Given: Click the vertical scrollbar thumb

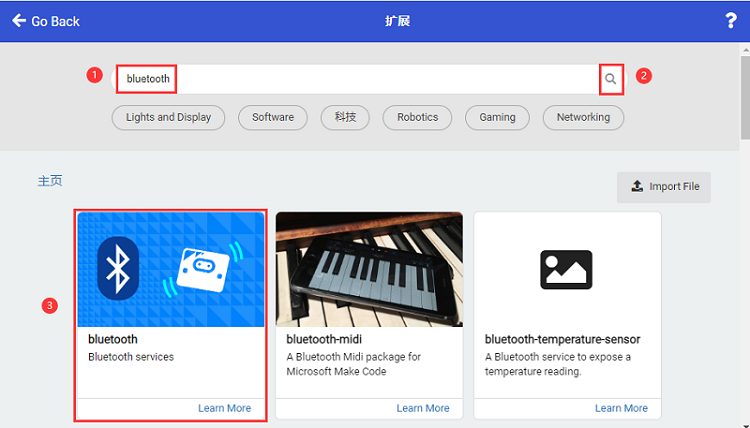Looking at the screenshot, I should 745,98.
